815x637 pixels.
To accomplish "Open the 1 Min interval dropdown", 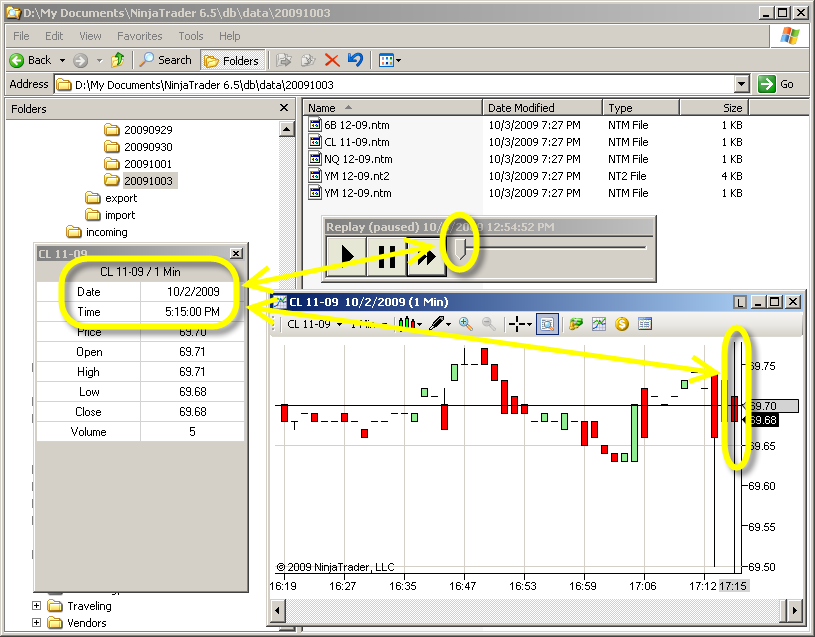I will (384, 324).
